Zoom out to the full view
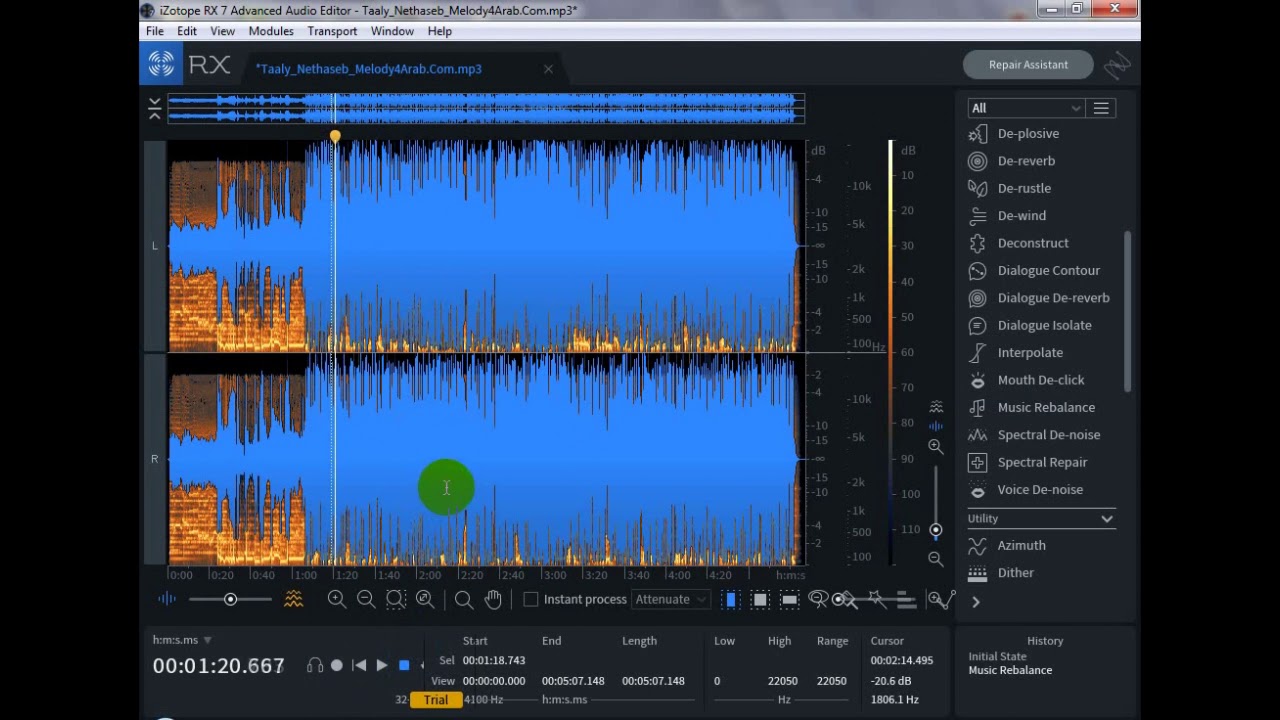 click(x=425, y=599)
